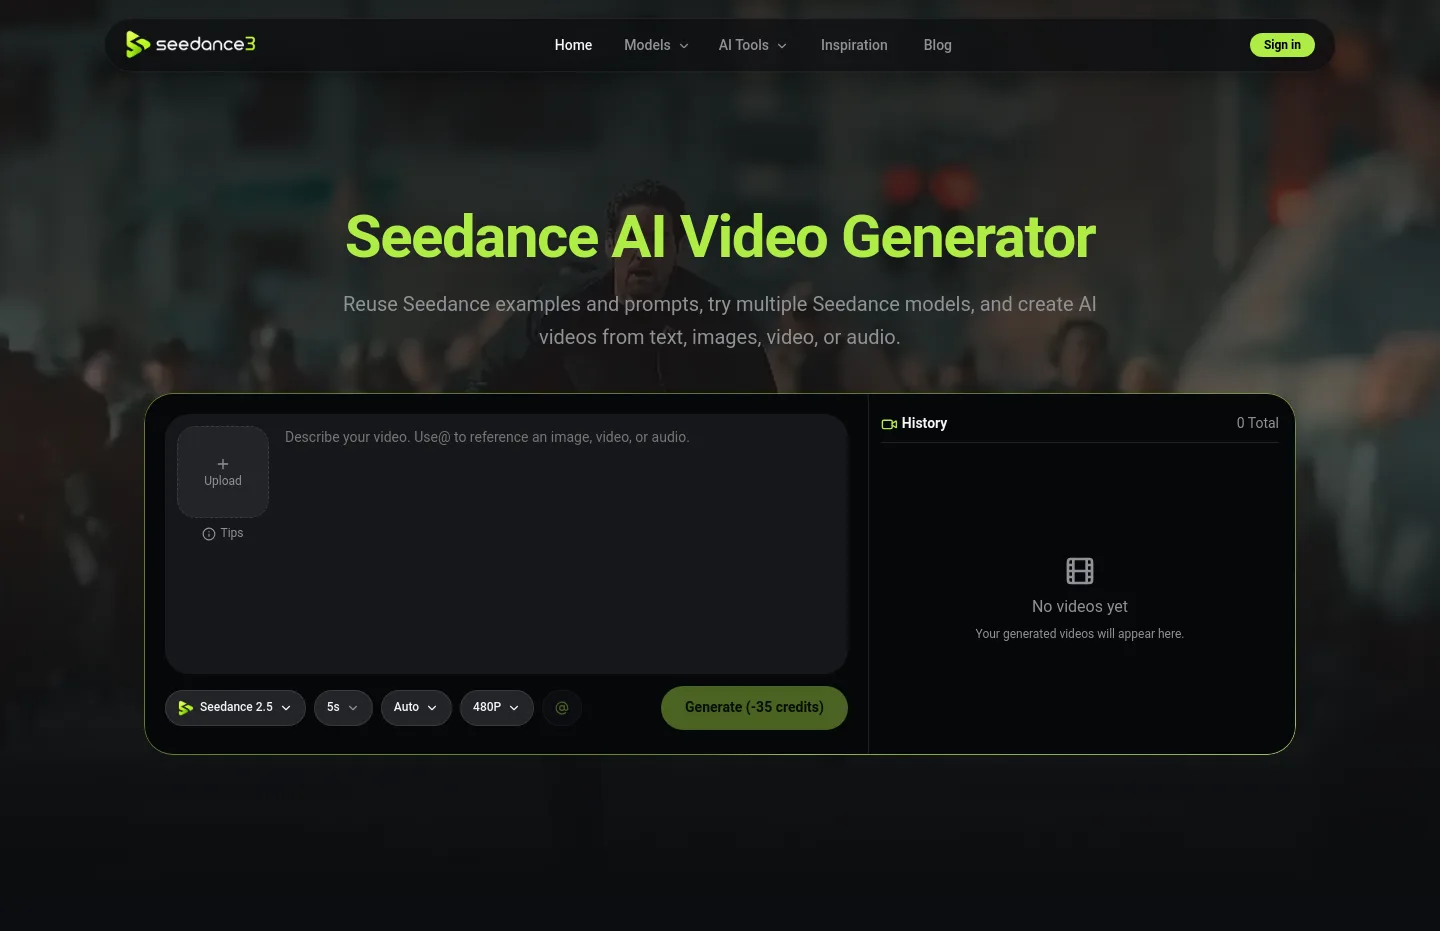Click the Sign in button
This screenshot has height=931, width=1440.
tap(1282, 45)
